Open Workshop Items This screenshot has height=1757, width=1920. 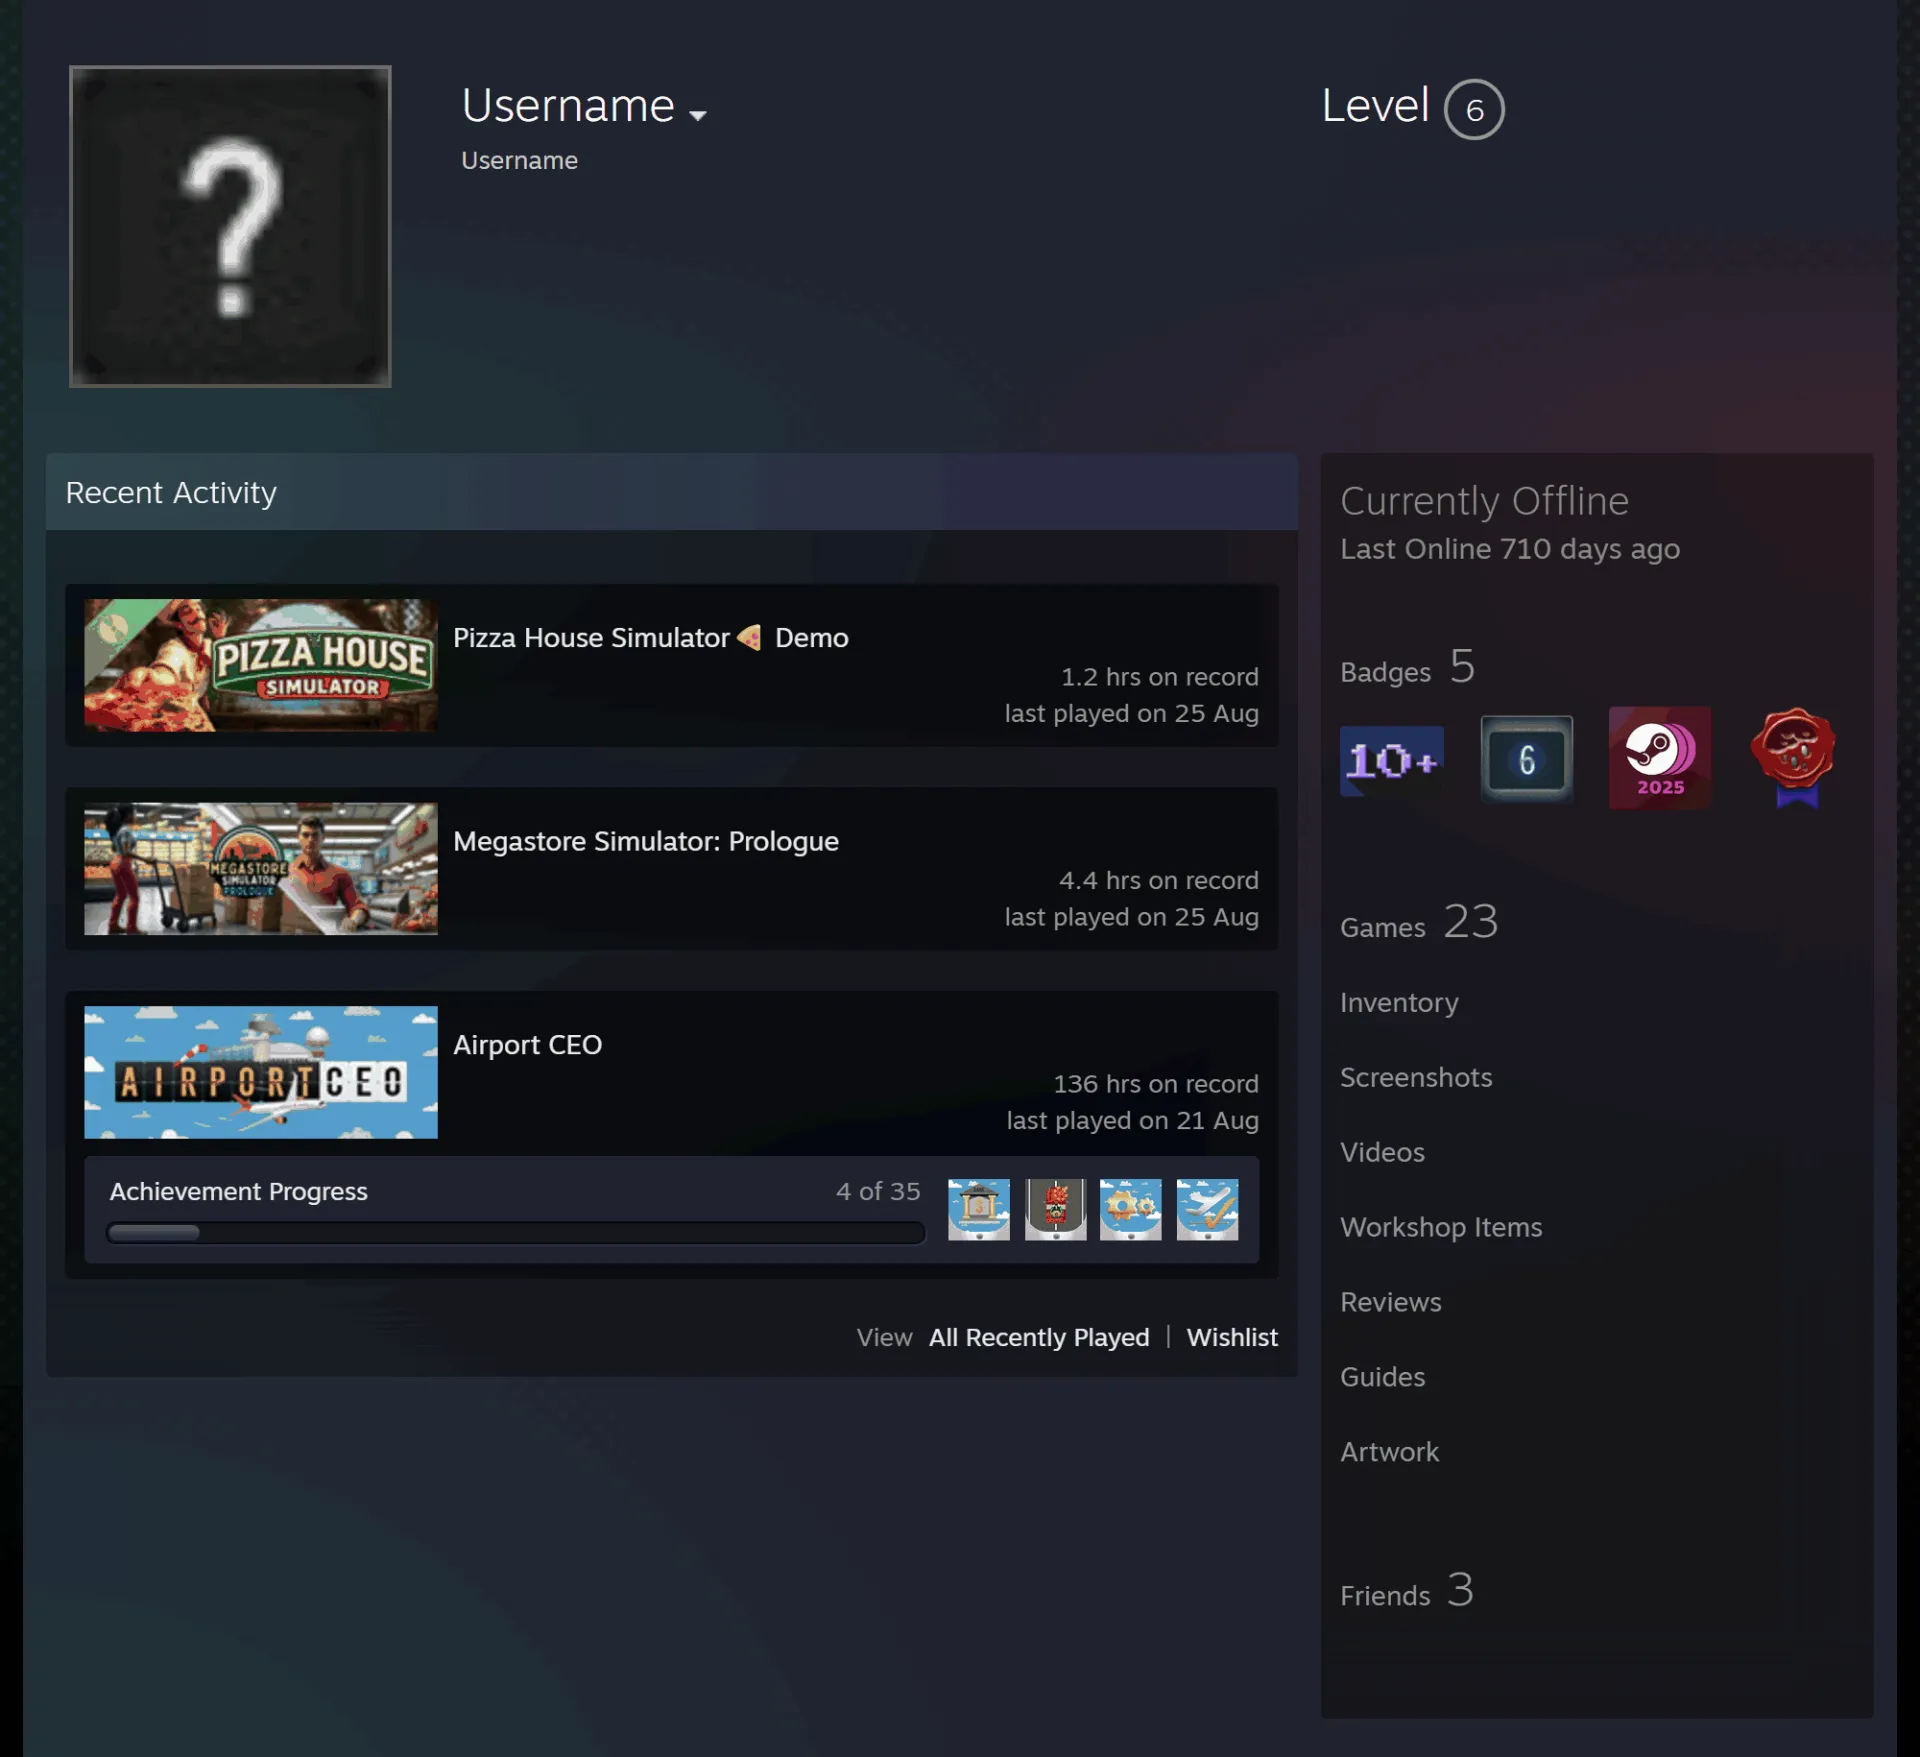coord(1441,1227)
